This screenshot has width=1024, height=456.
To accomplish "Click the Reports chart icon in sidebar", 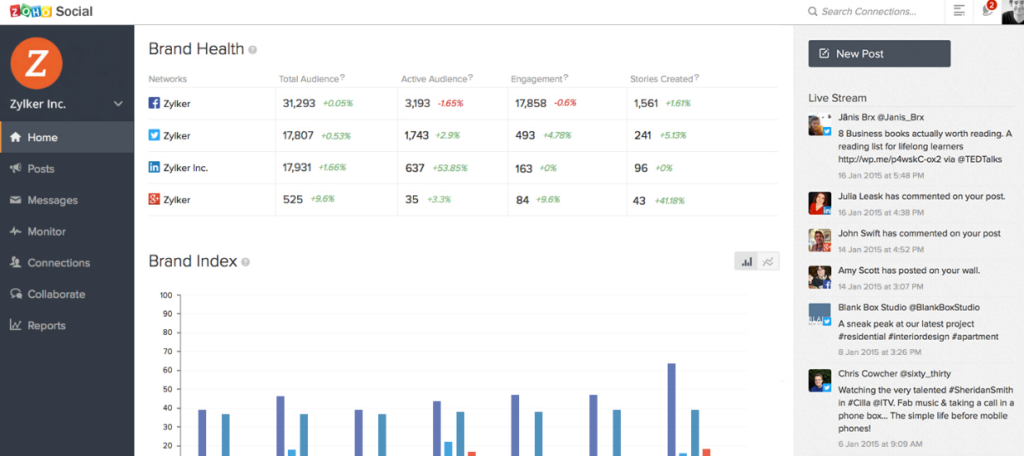I will [x=16, y=325].
